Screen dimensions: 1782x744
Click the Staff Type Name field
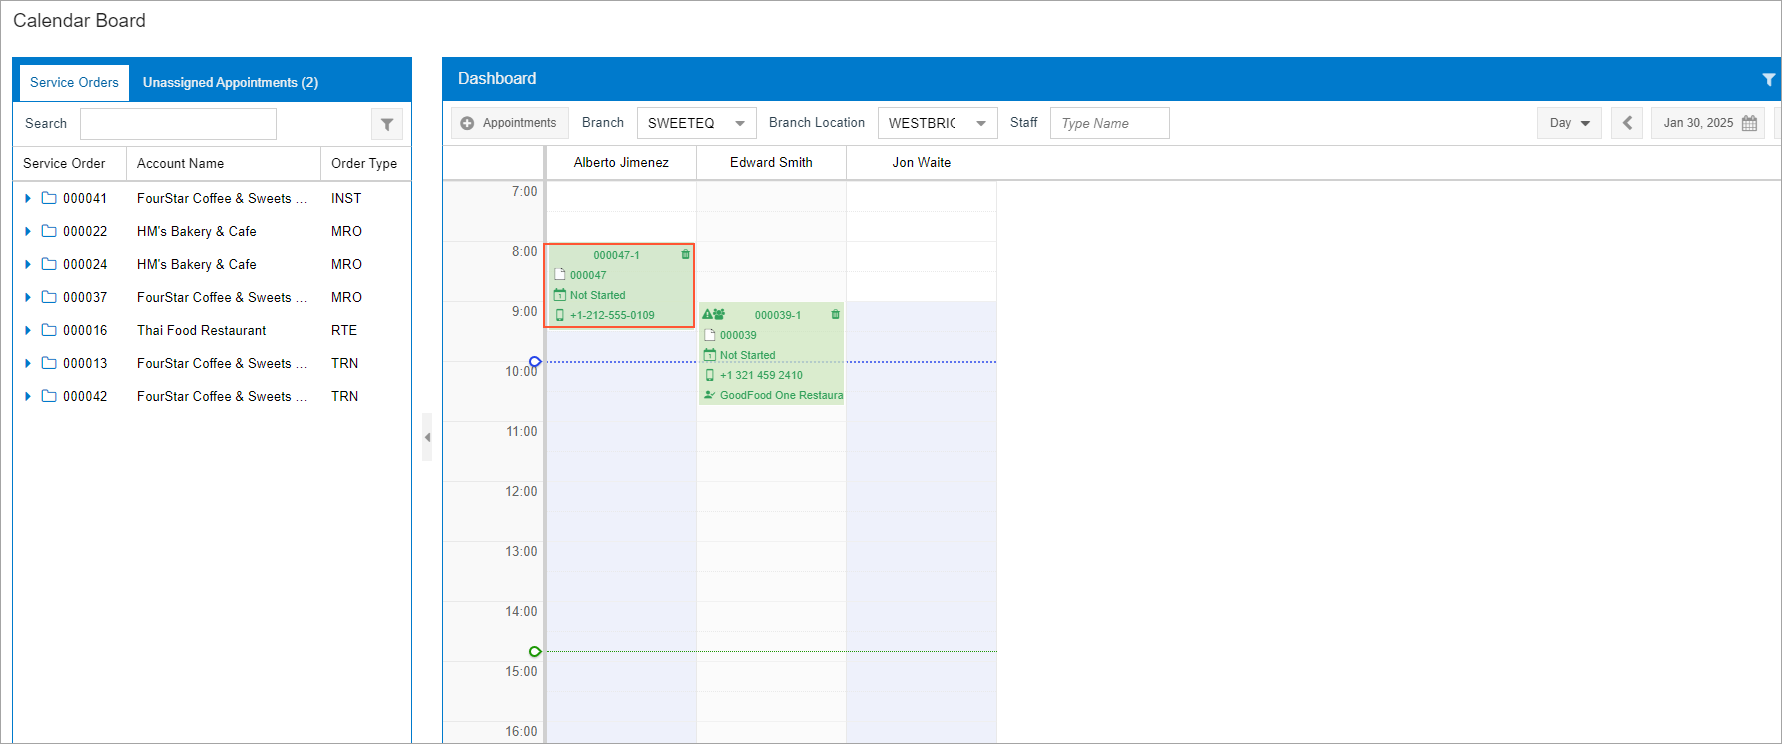pos(1109,123)
